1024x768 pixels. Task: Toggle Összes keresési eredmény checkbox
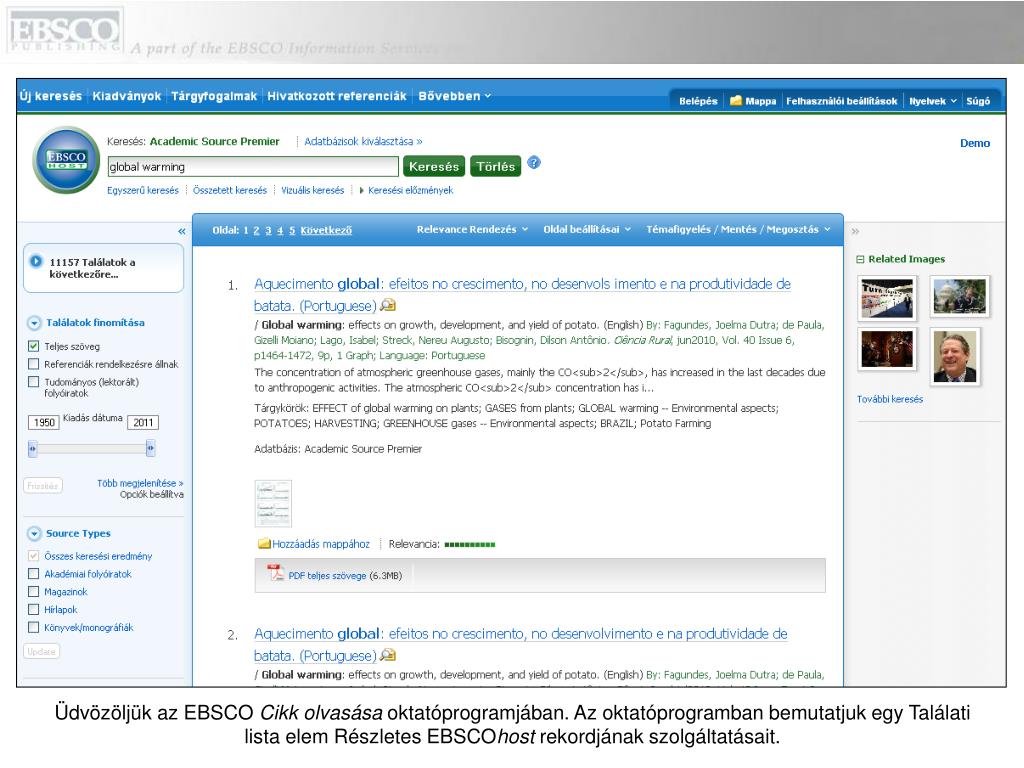tap(34, 556)
